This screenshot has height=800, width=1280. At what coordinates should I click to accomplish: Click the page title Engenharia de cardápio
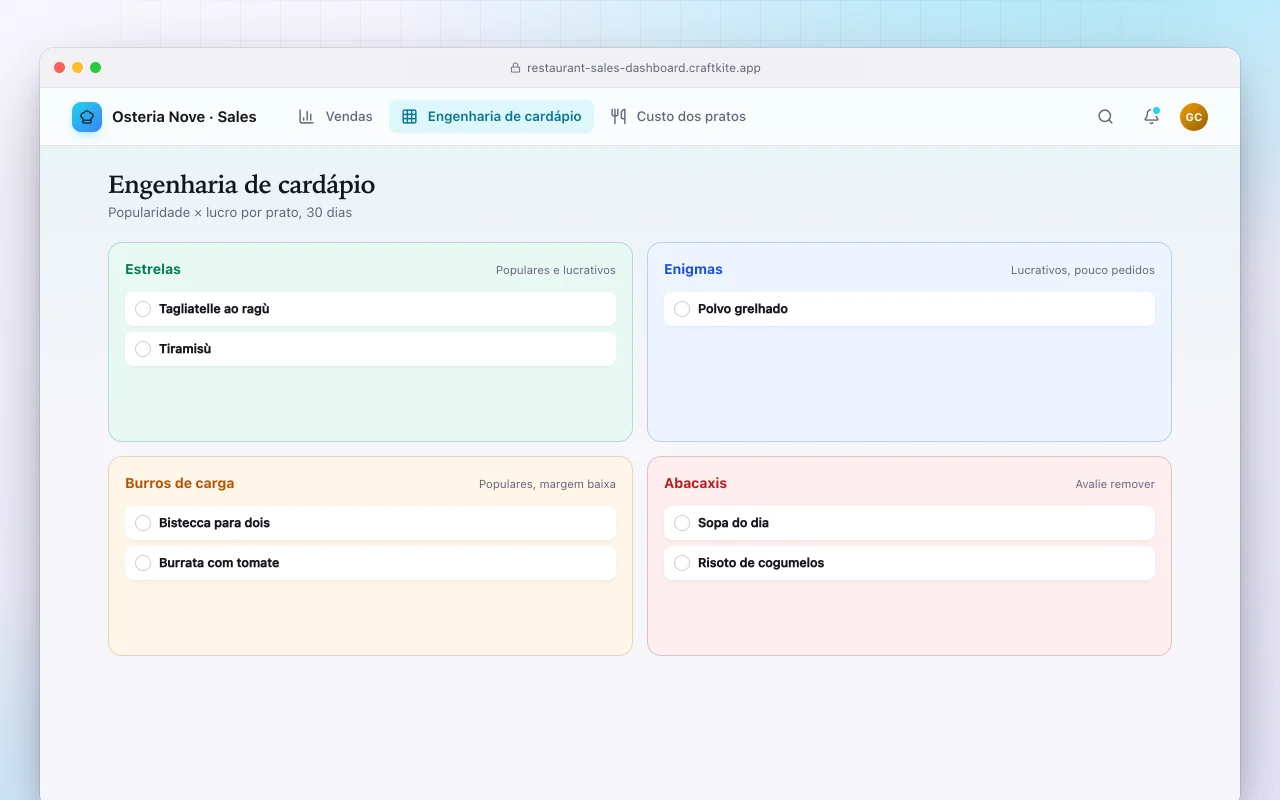pos(242,185)
